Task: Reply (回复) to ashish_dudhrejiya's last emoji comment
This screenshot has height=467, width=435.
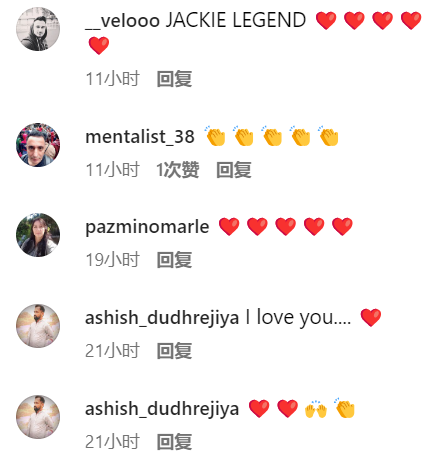Action: pyautogui.click(x=174, y=442)
